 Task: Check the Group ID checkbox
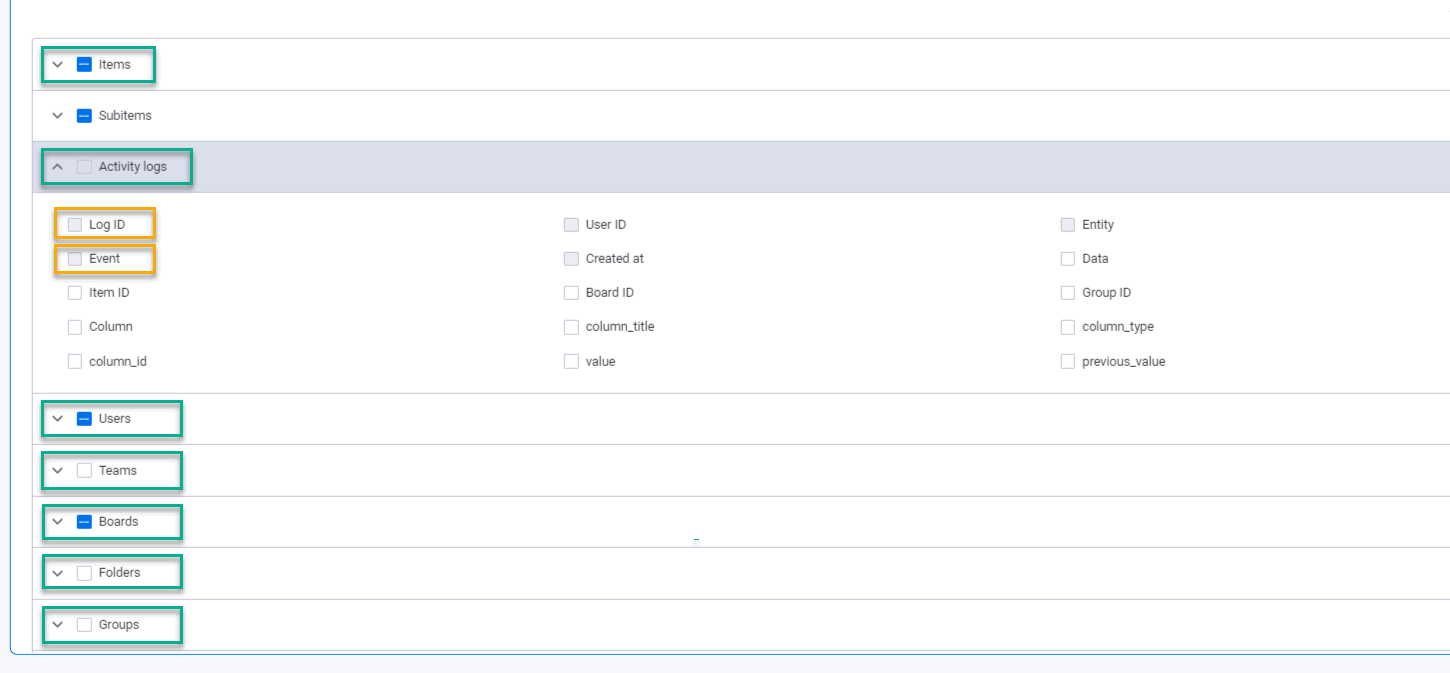[x=1067, y=292]
